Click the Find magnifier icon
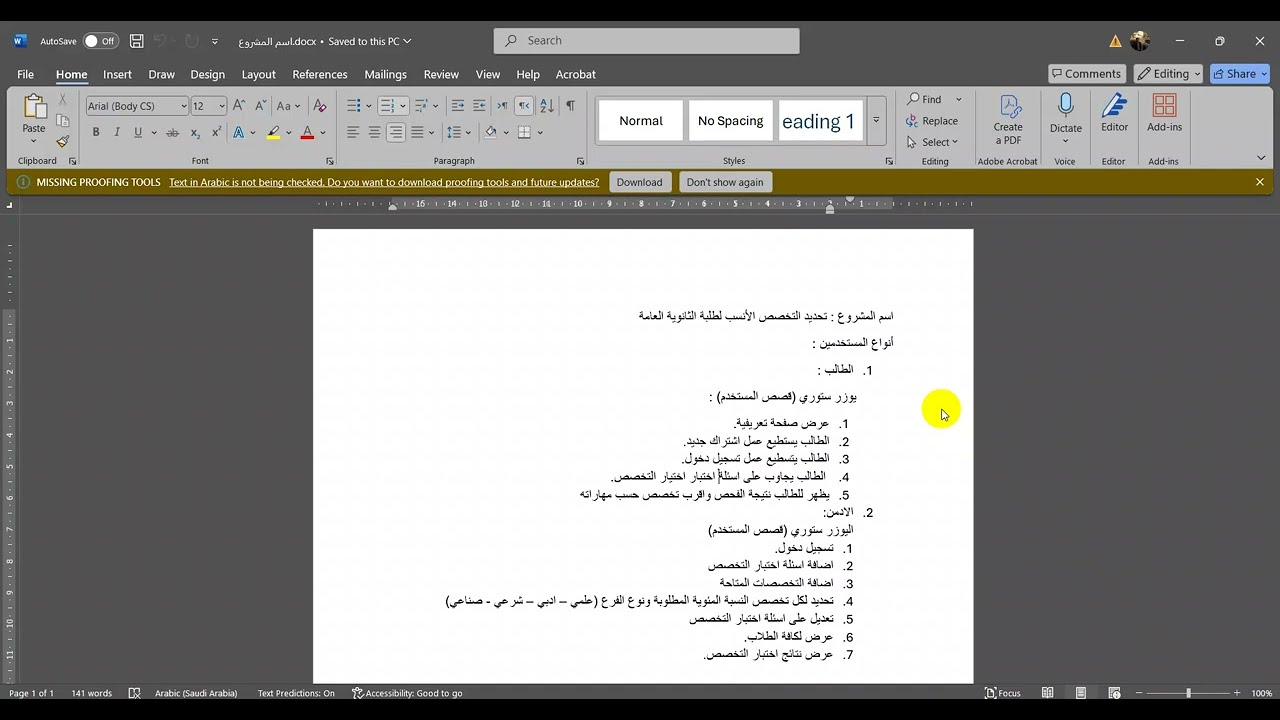The width and height of the screenshot is (1280, 720). click(x=913, y=99)
